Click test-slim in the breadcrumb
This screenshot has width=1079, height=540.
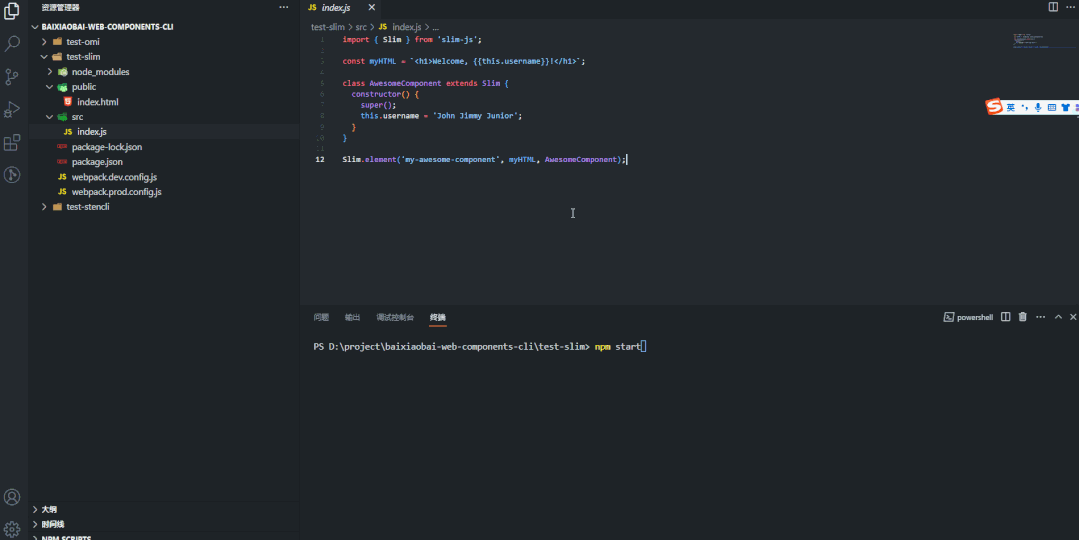click(328, 27)
